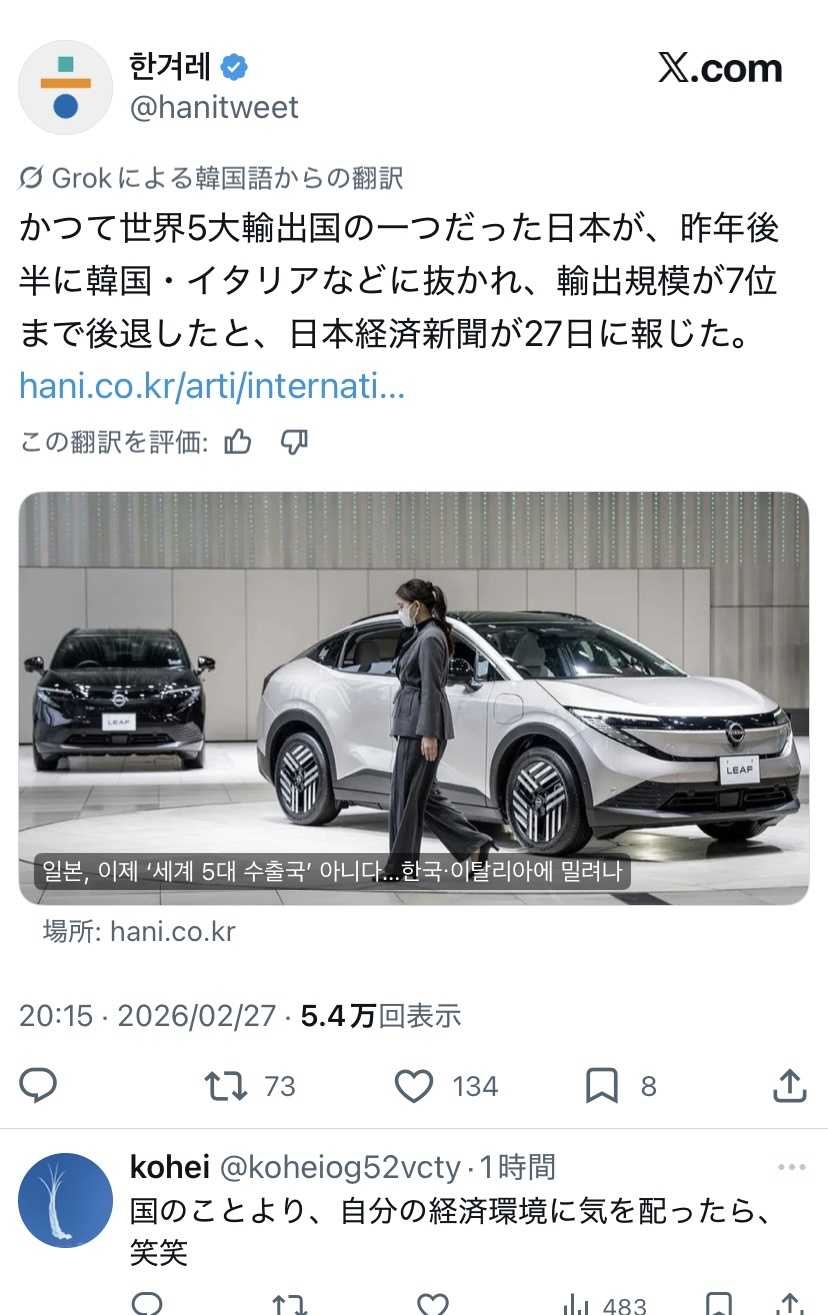
Task: Open the three-dot menu on kohei's reply
Action: [792, 1168]
